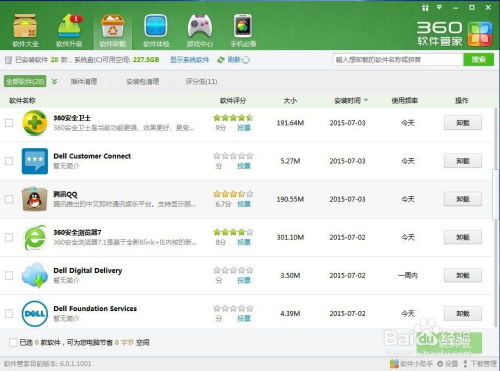Viewport: 500px width, 371px height.
Task: Click the star rating of Dell Customer Connect
Action: 233,156
